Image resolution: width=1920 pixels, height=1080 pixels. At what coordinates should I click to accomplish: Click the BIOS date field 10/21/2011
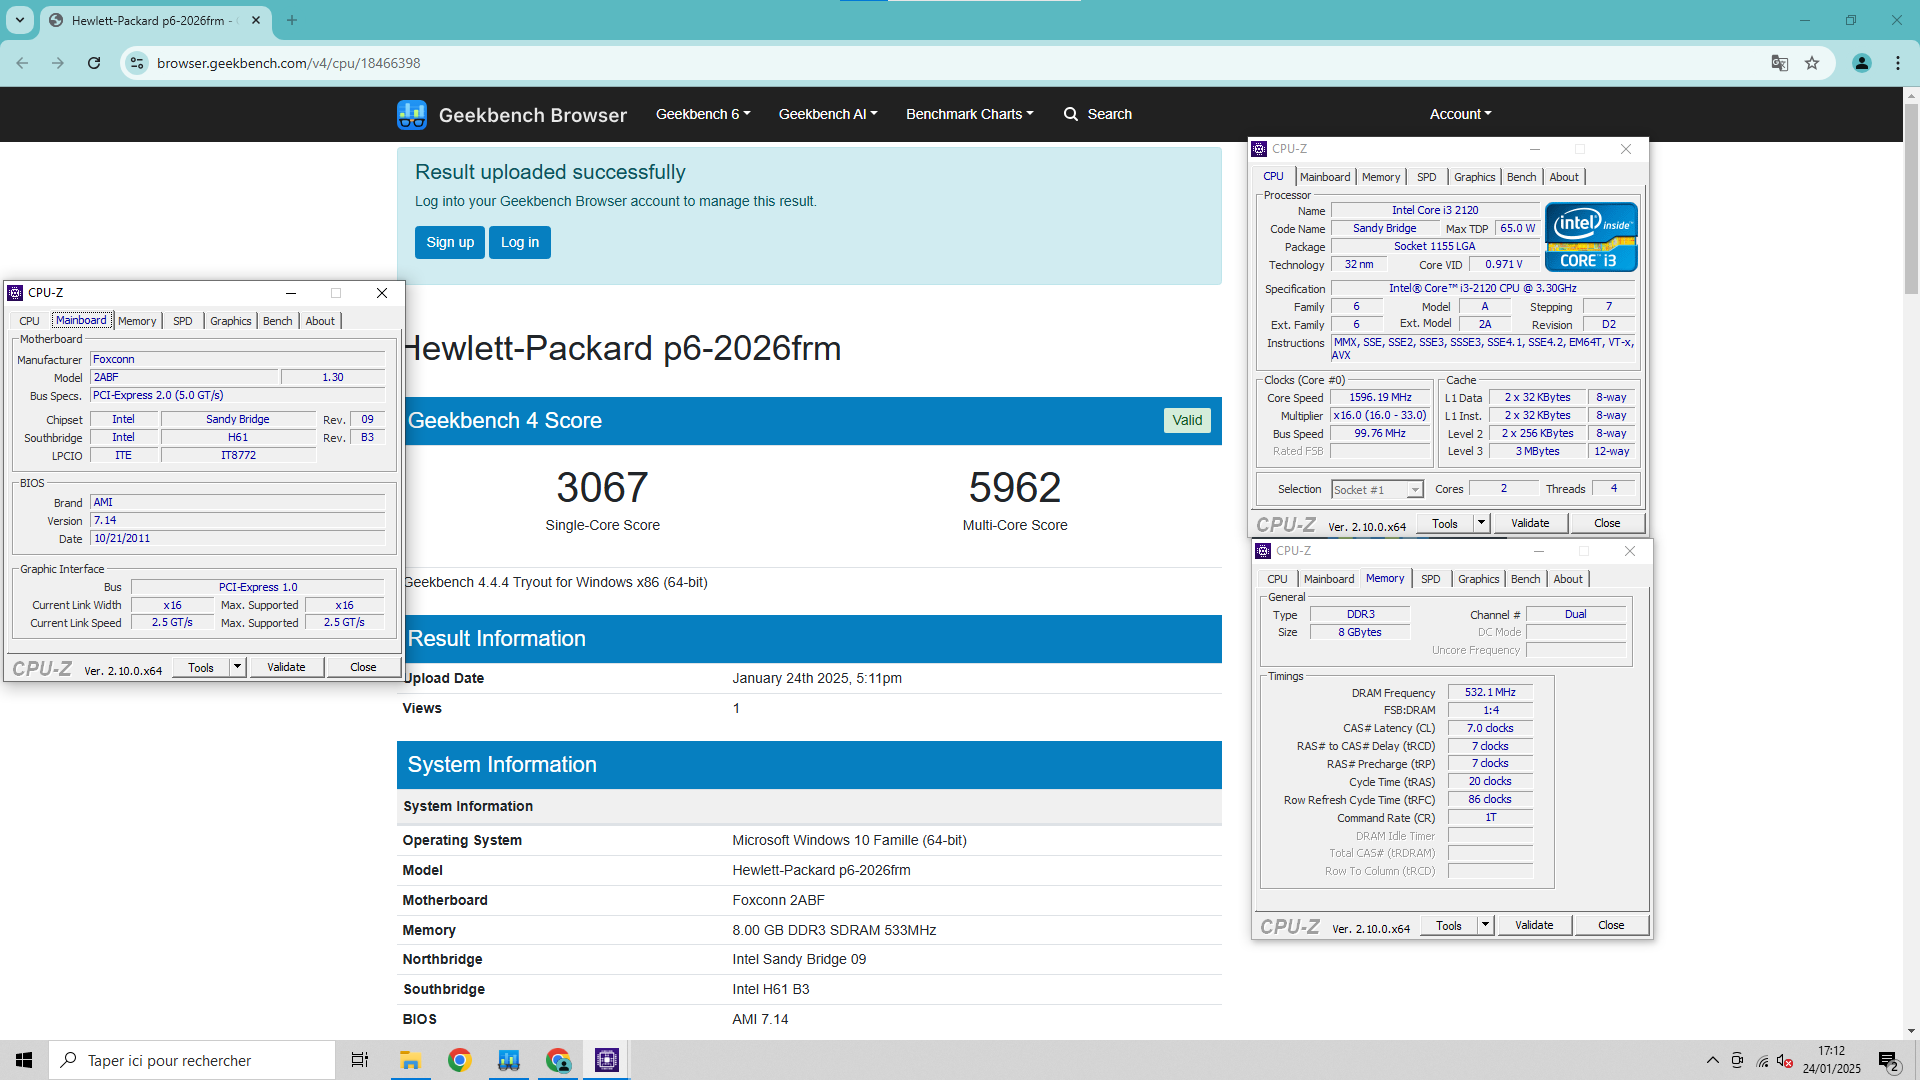point(237,538)
